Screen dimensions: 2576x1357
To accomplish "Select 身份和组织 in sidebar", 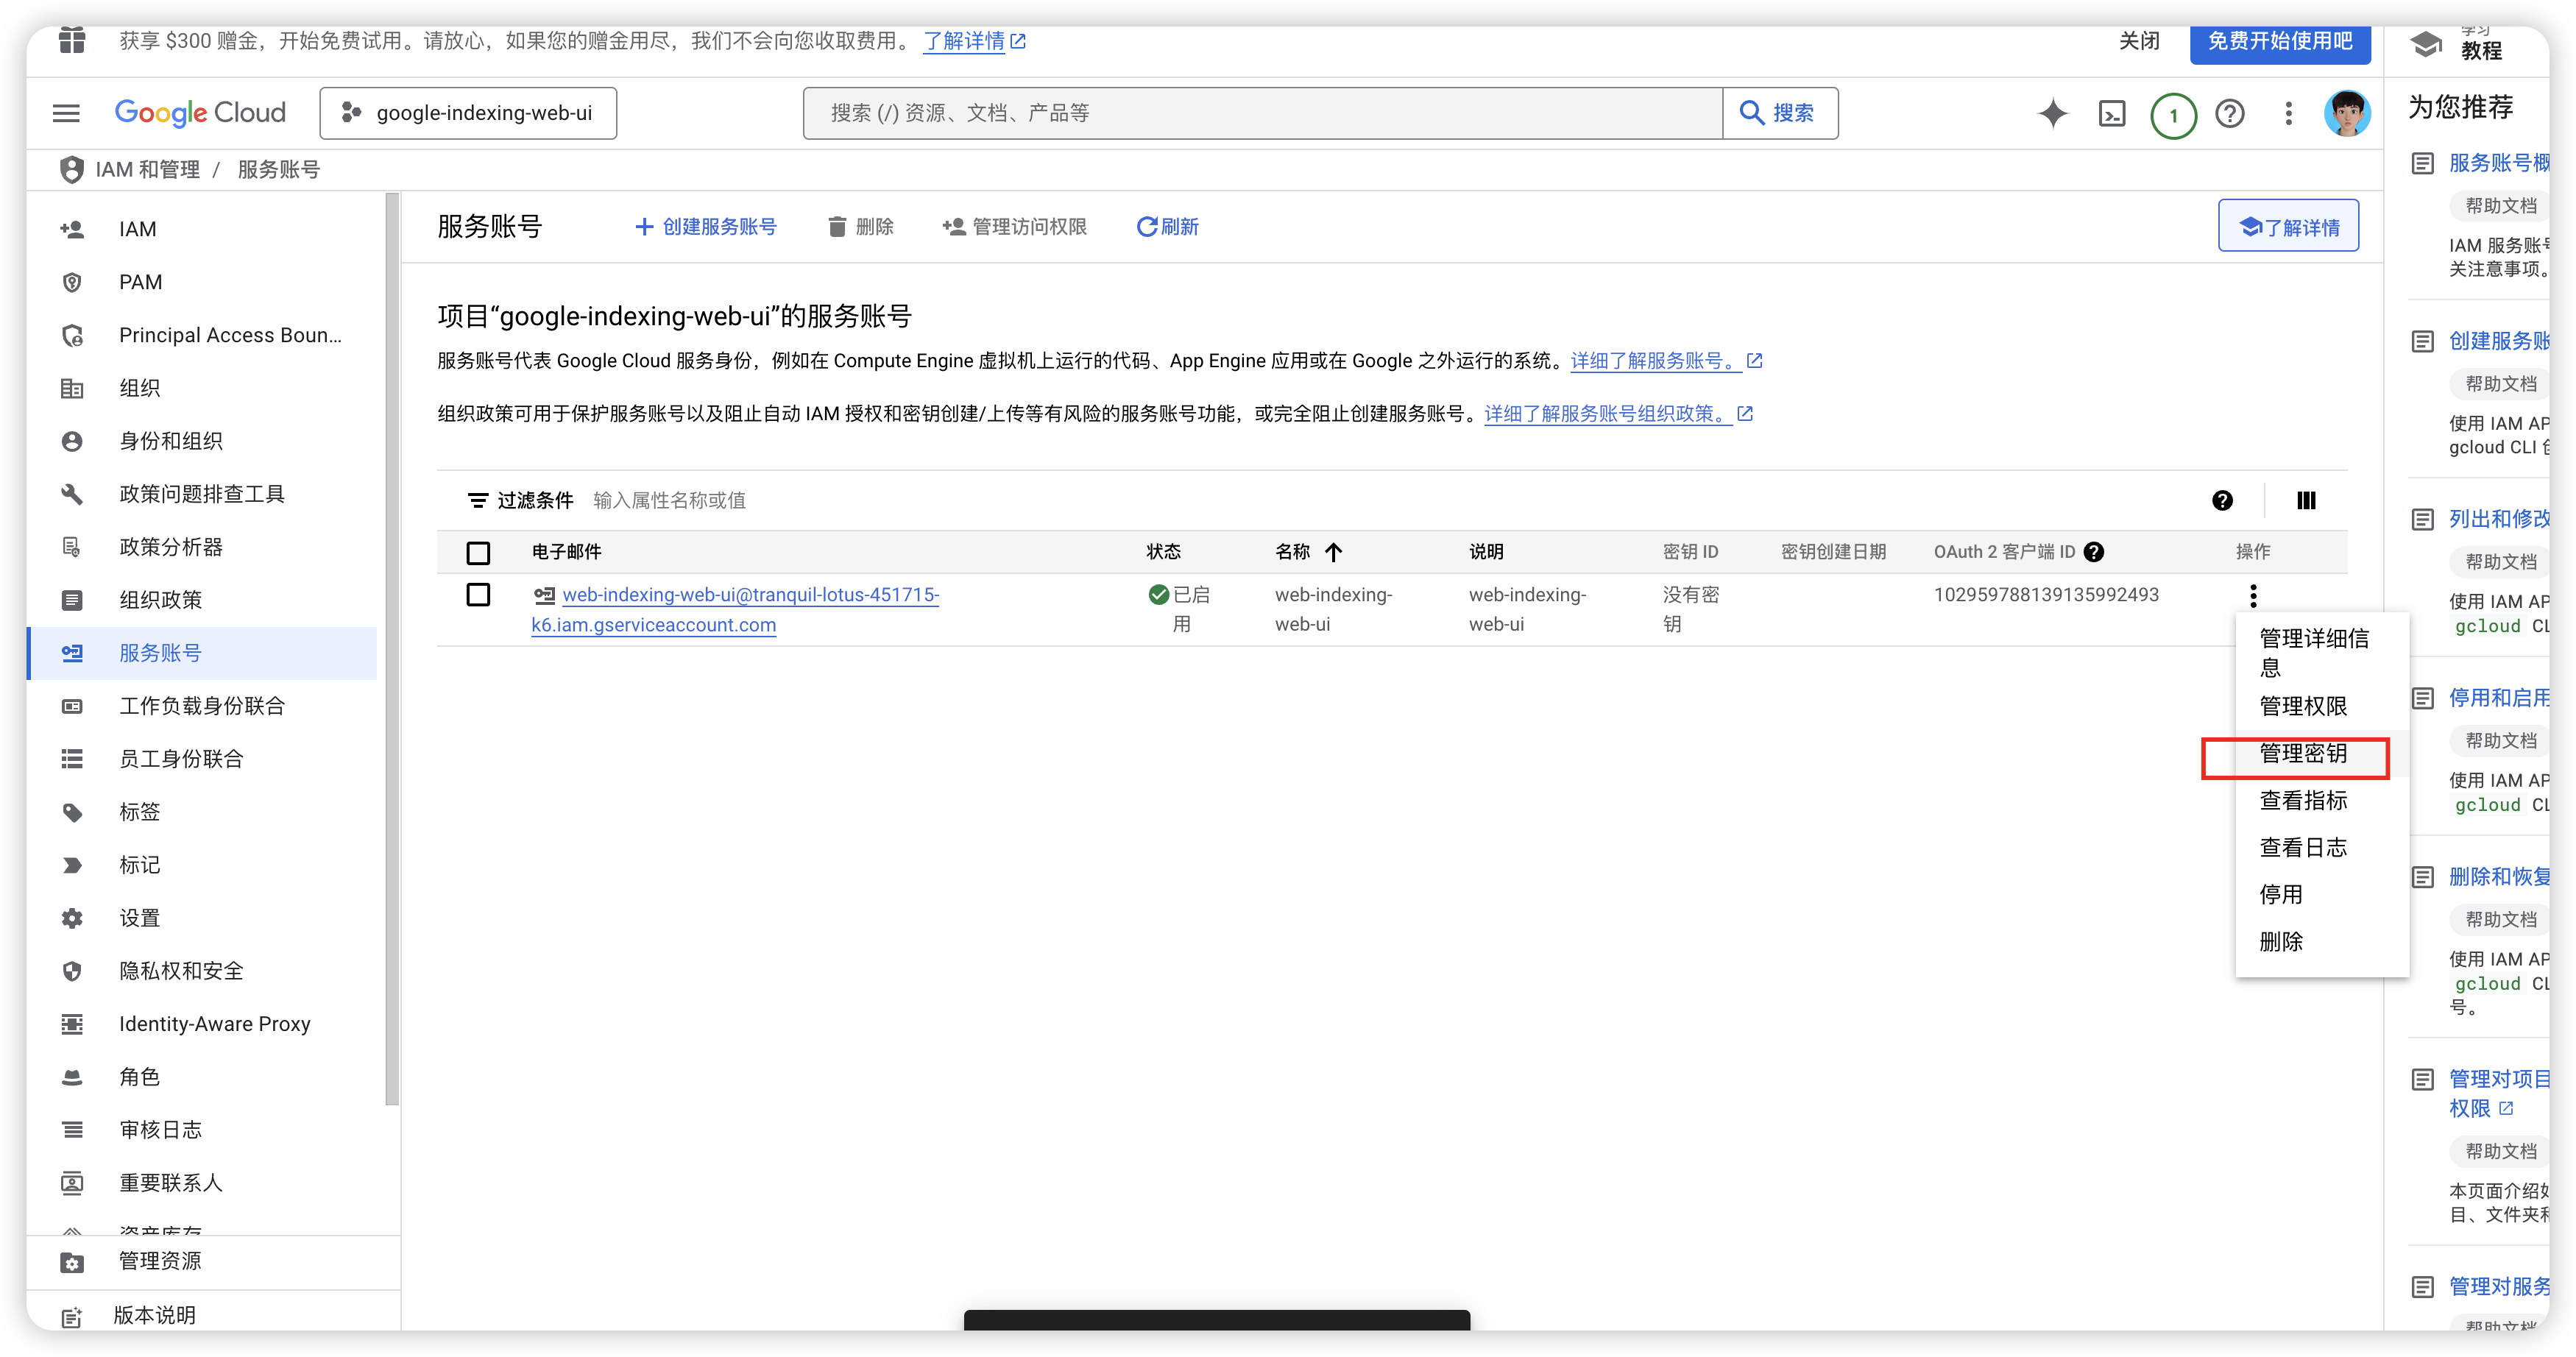I will click(202, 441).
